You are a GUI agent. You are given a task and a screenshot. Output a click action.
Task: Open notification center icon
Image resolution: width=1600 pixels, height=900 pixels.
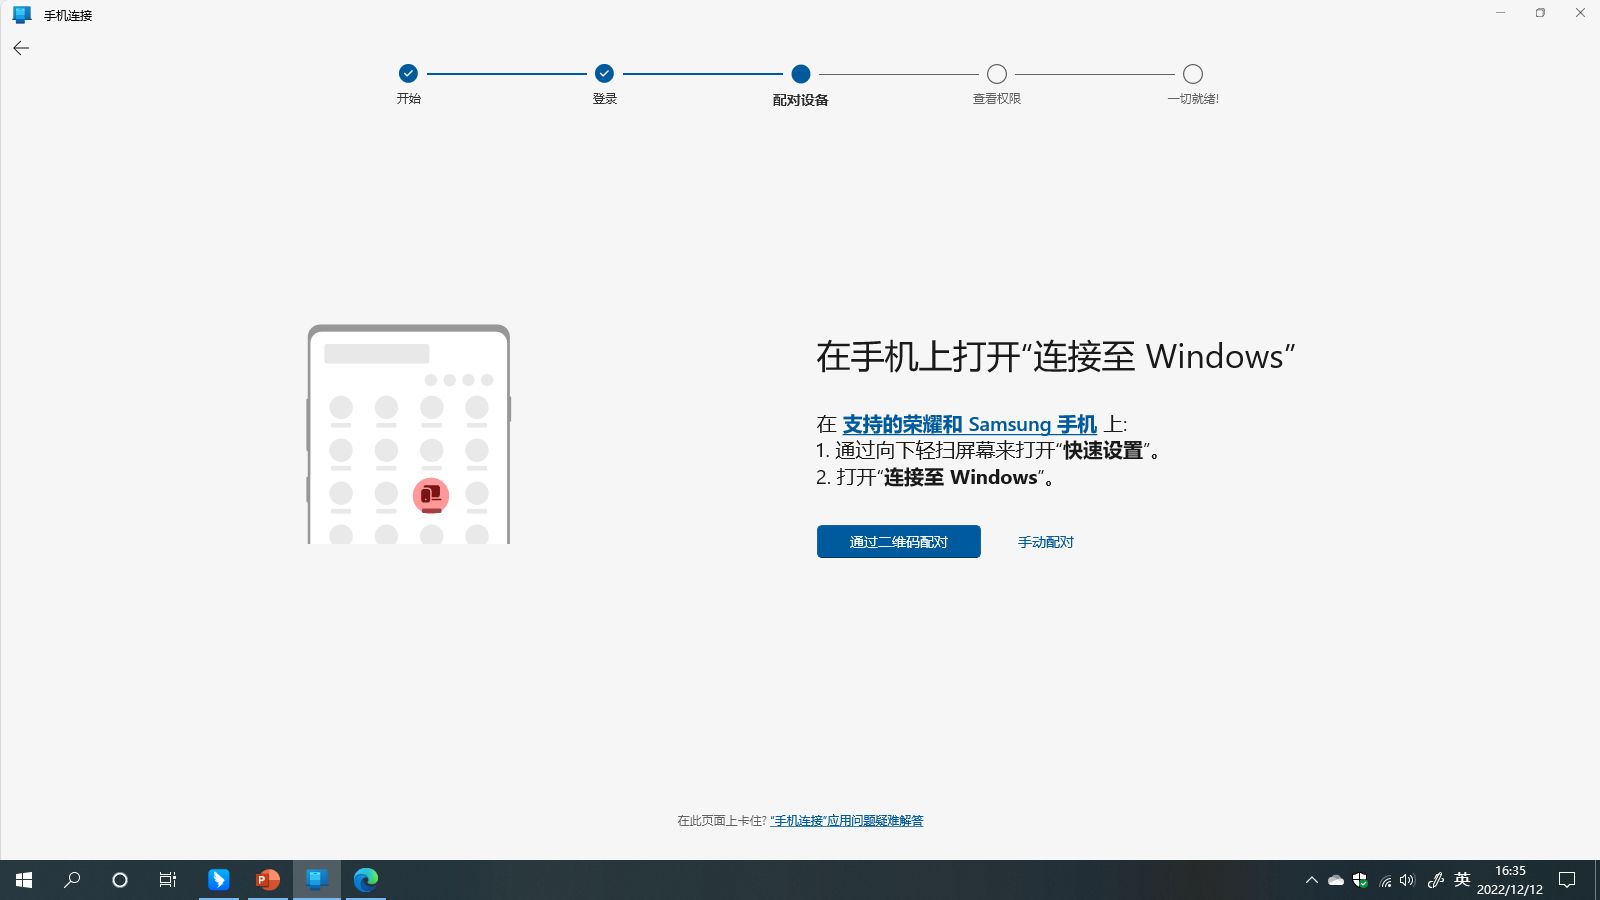coord(1567,880)
